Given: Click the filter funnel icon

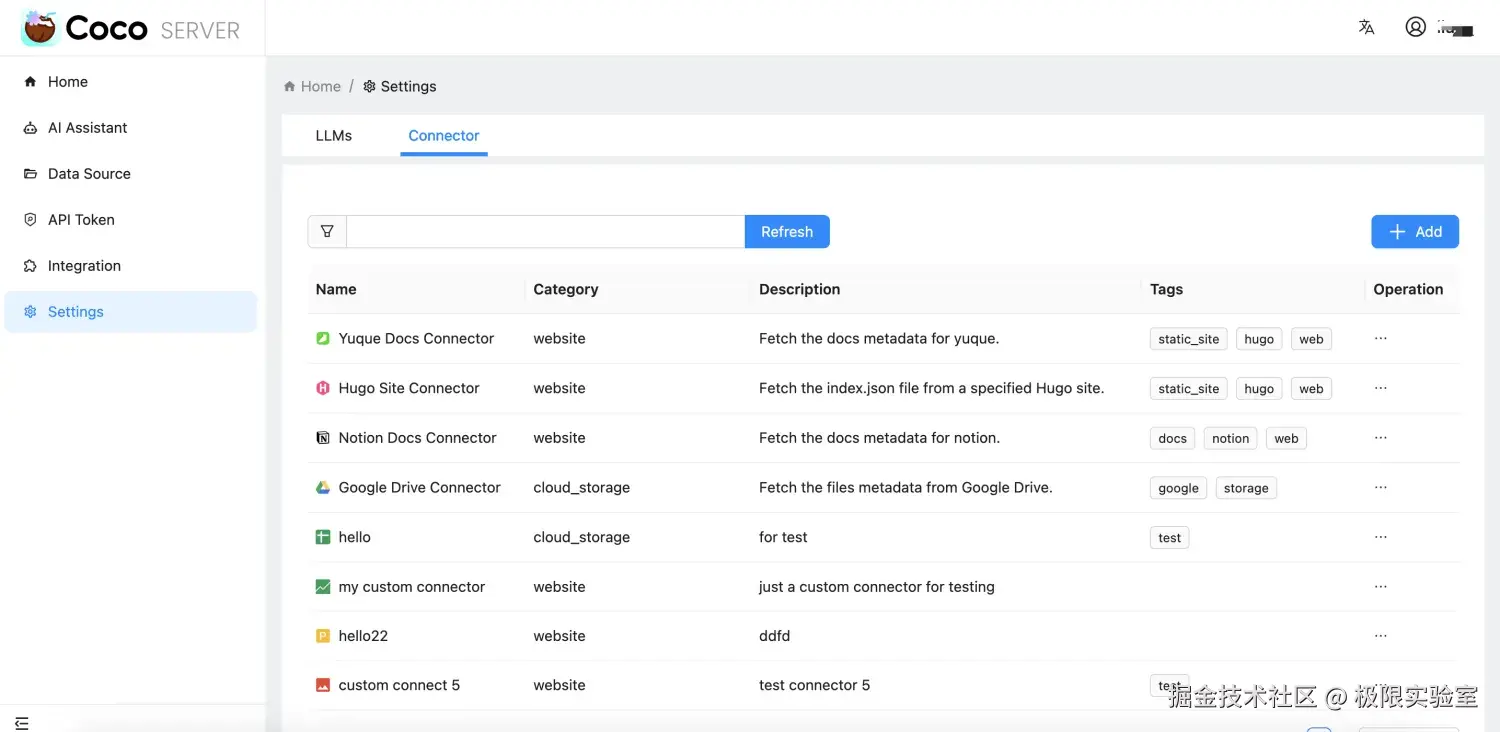Looking at the screenshot, I should click(x=327, y=232).
